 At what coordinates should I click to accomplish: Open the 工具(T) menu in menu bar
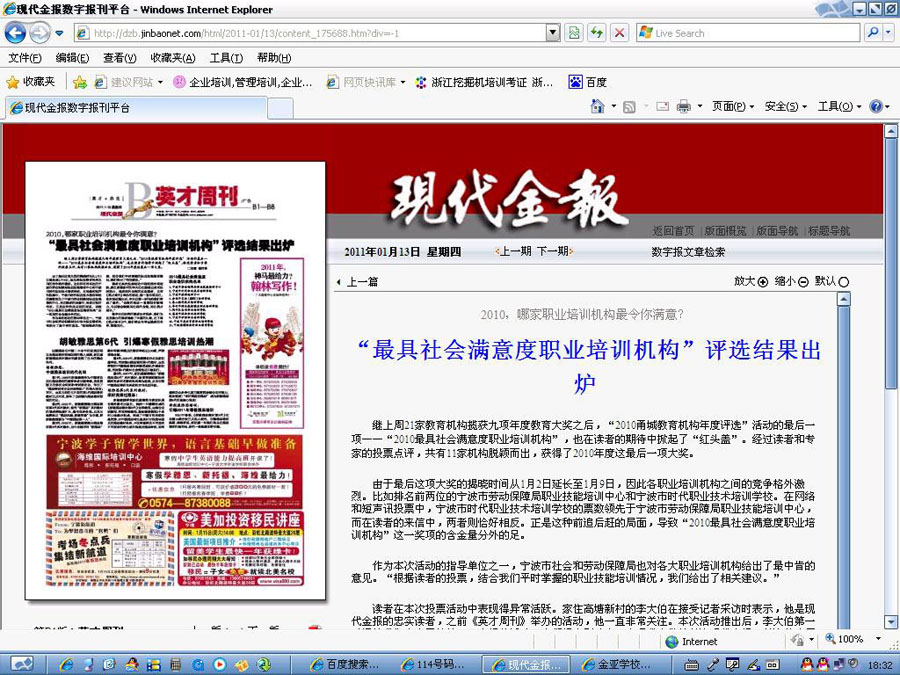(x=226, y=58)
